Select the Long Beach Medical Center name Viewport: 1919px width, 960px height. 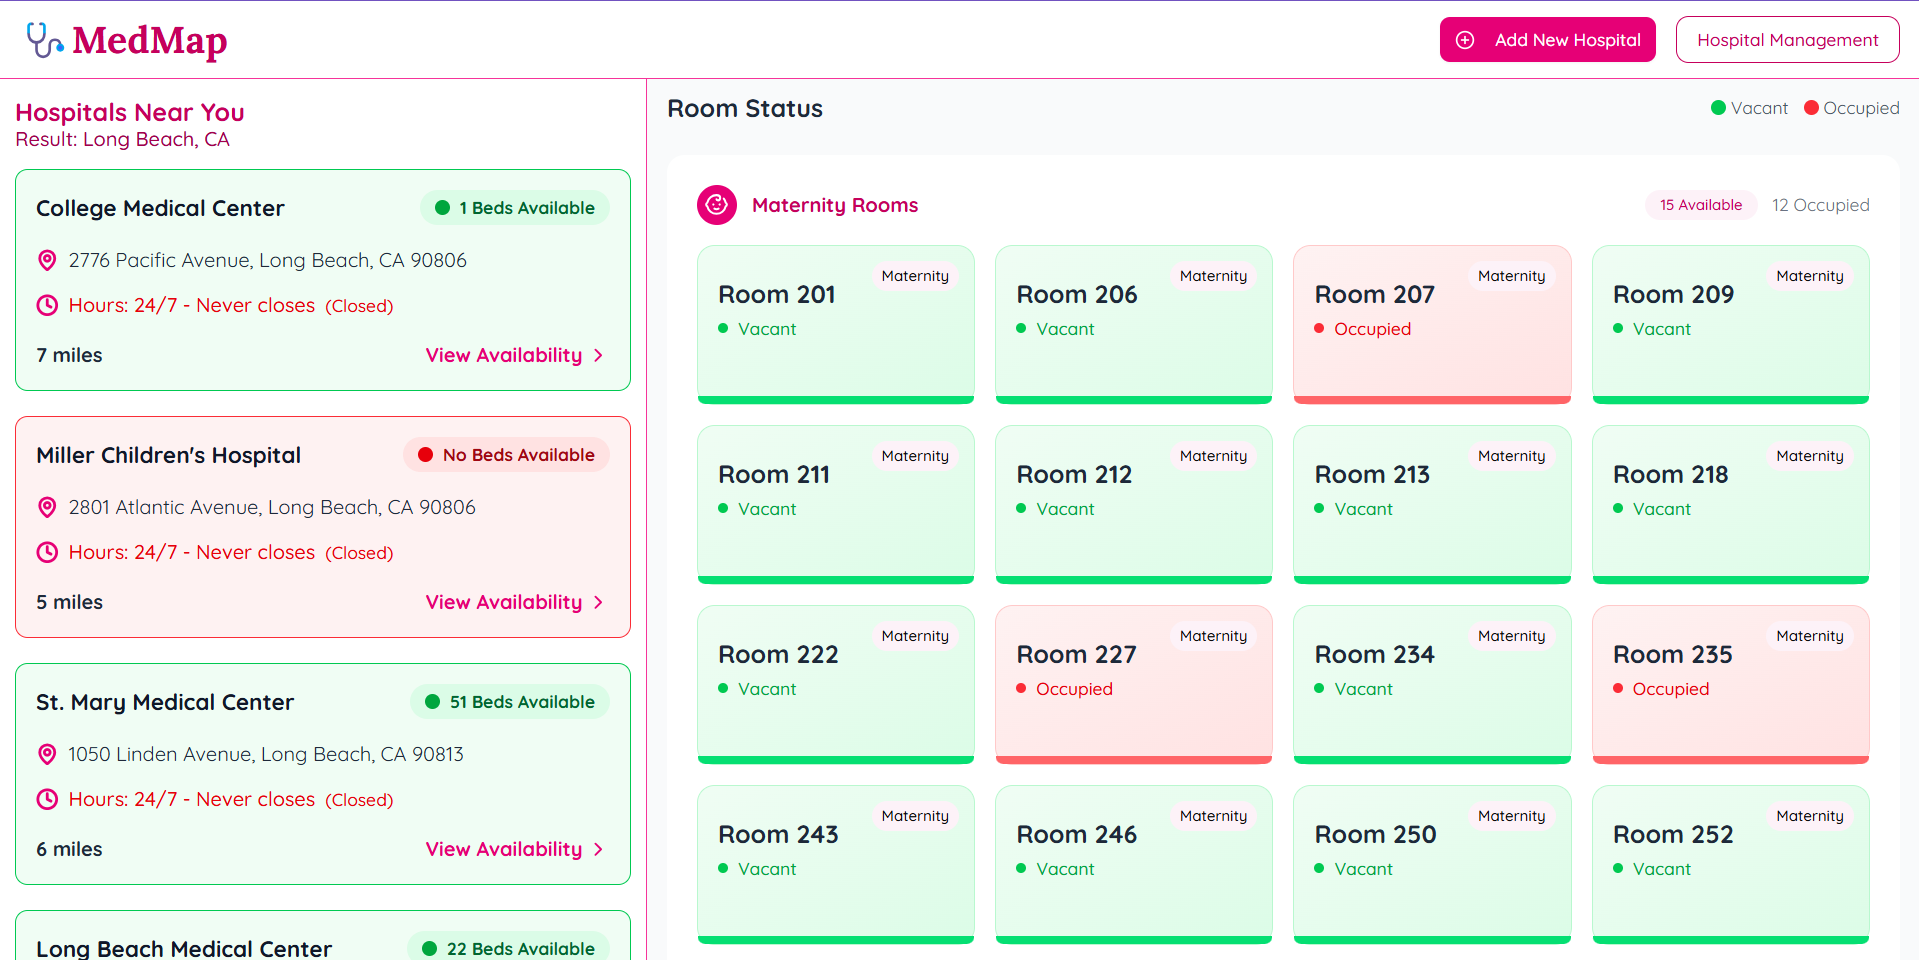(184, 948)
